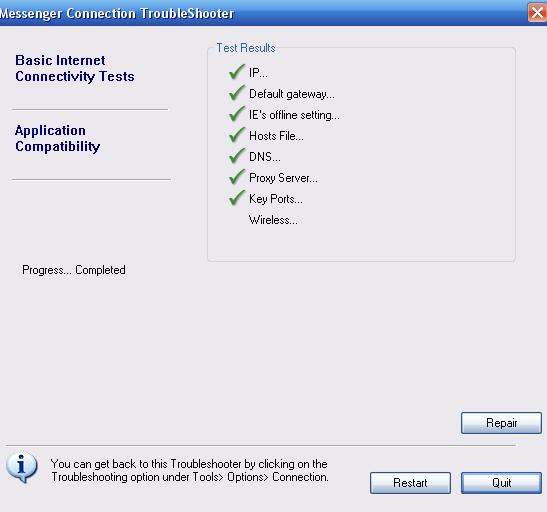
Task: Click the DNS... result text
Action: [x=264, y=157]
